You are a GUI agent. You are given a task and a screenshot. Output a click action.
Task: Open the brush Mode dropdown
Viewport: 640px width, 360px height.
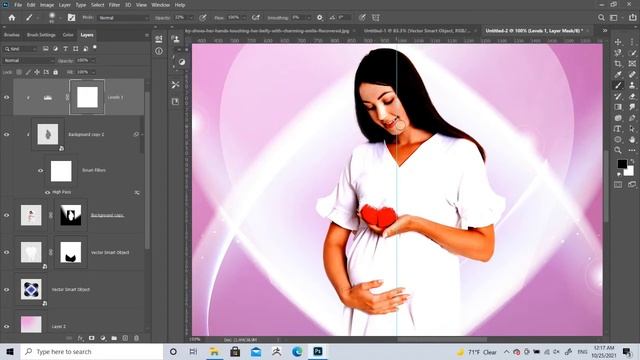(123, 18)
